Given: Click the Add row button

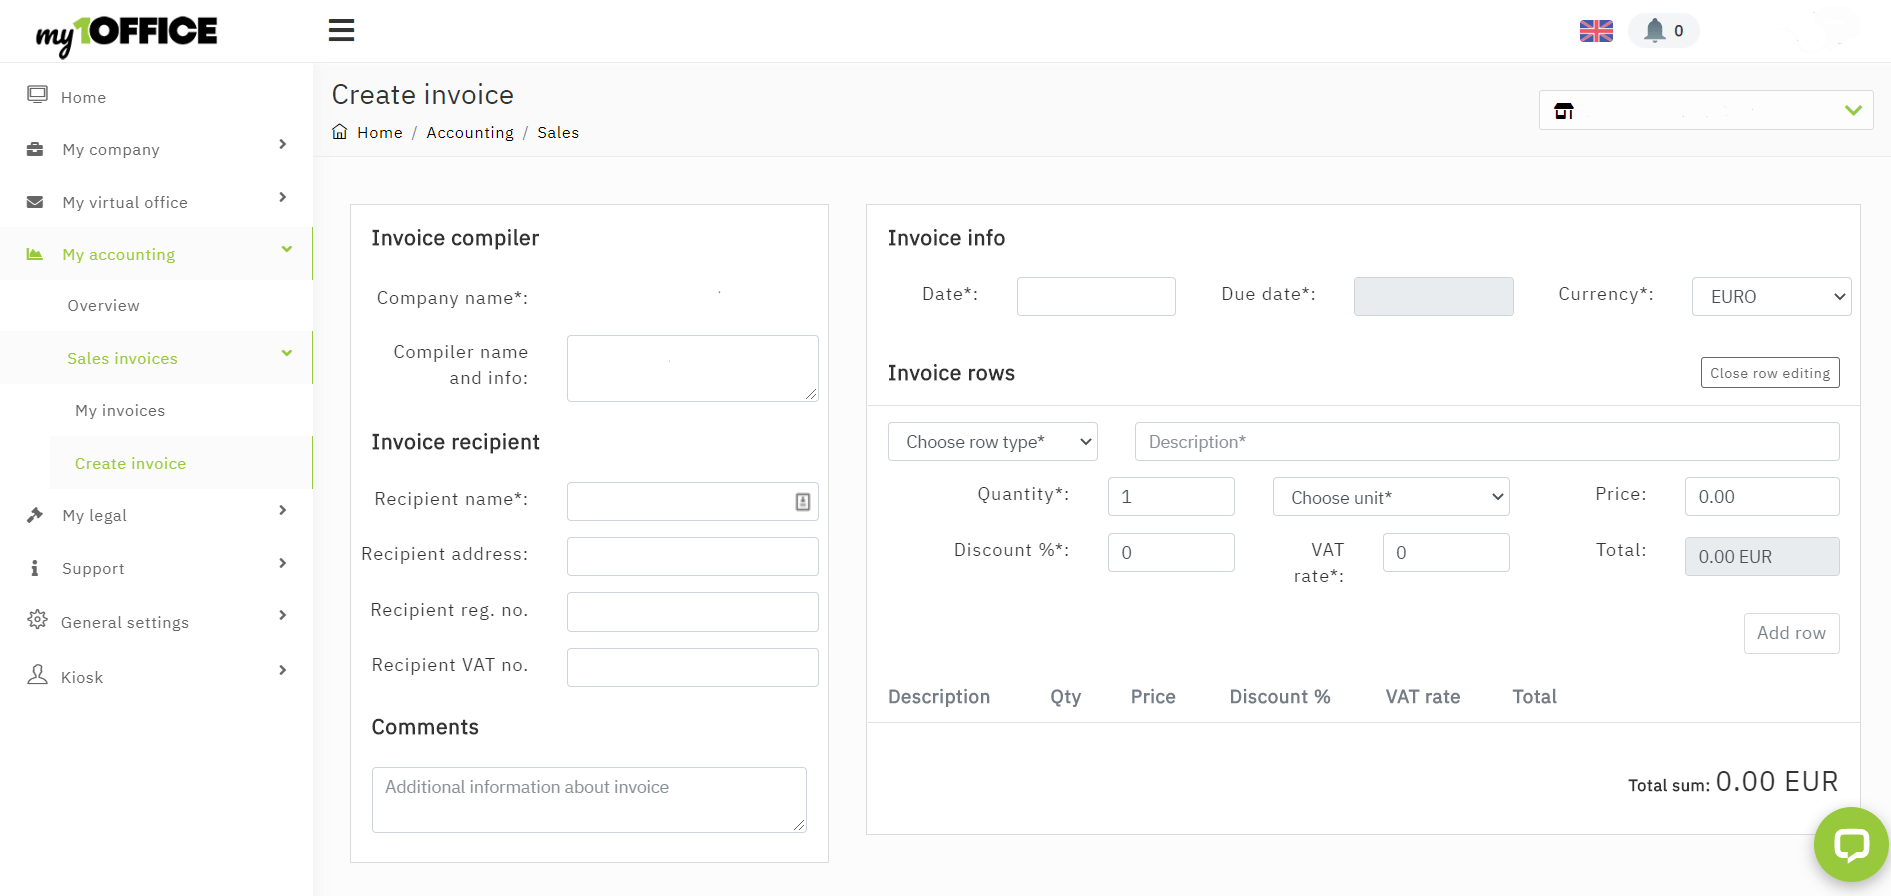Looking at the screenshot, I should (1790, 633).
